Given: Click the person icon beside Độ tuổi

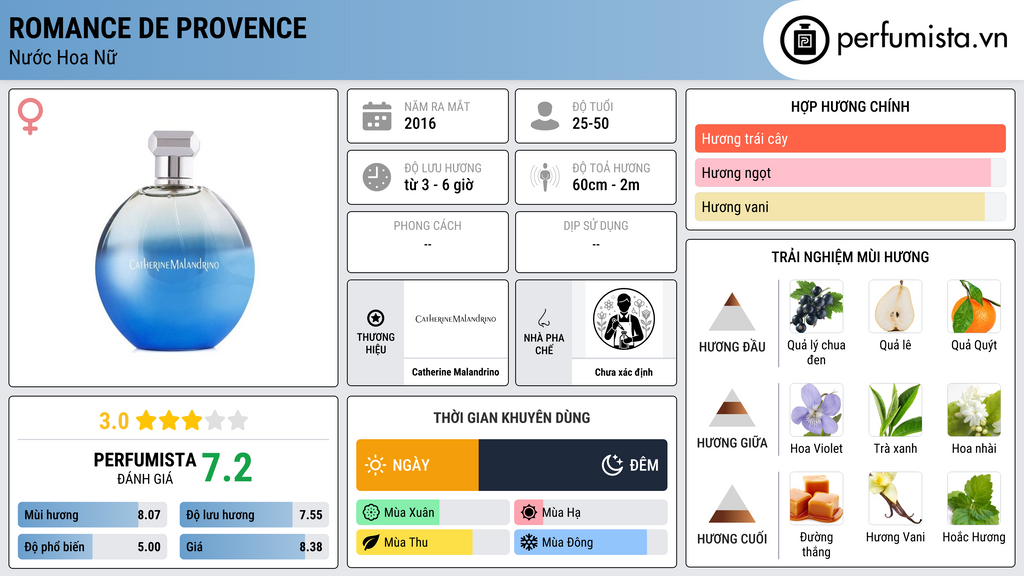Looking at the screenshot, I should pos(545,116).
